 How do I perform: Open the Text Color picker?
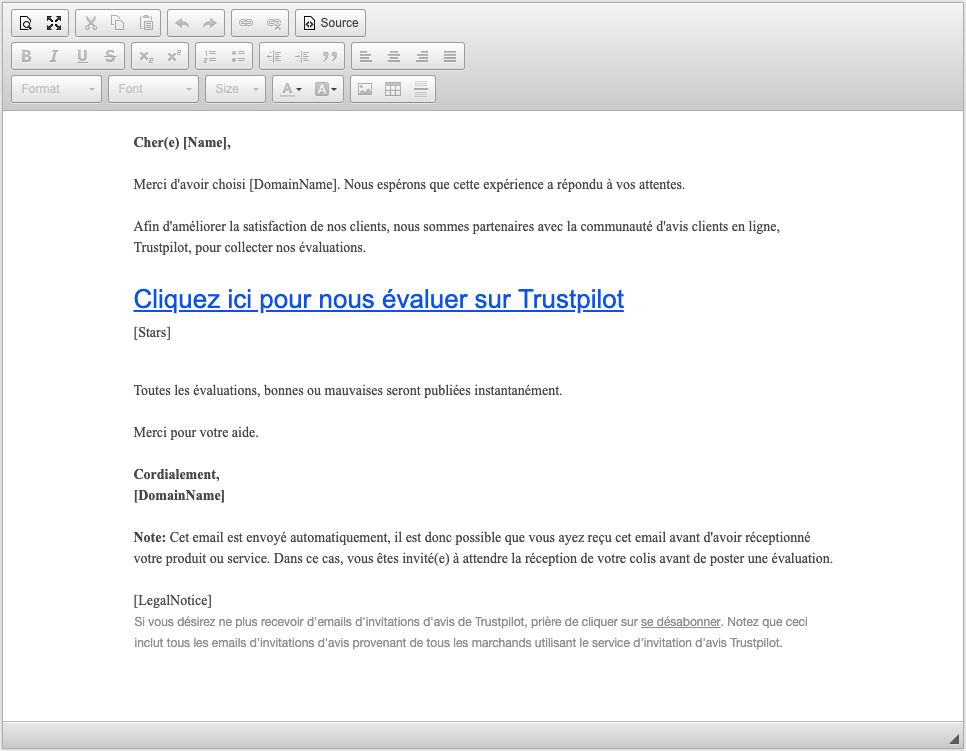(x=290, y=88)
